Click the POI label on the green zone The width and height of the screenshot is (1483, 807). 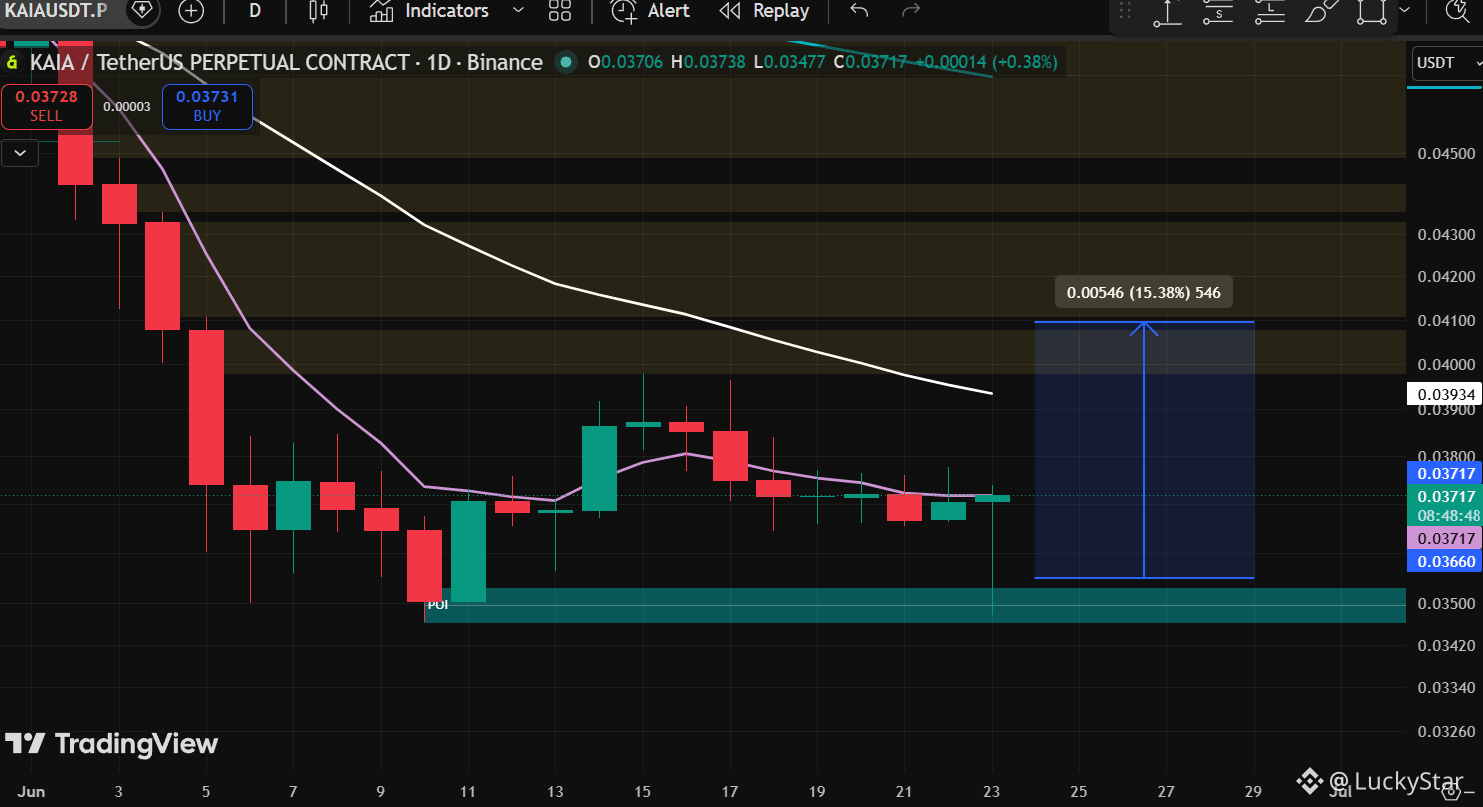438,605
